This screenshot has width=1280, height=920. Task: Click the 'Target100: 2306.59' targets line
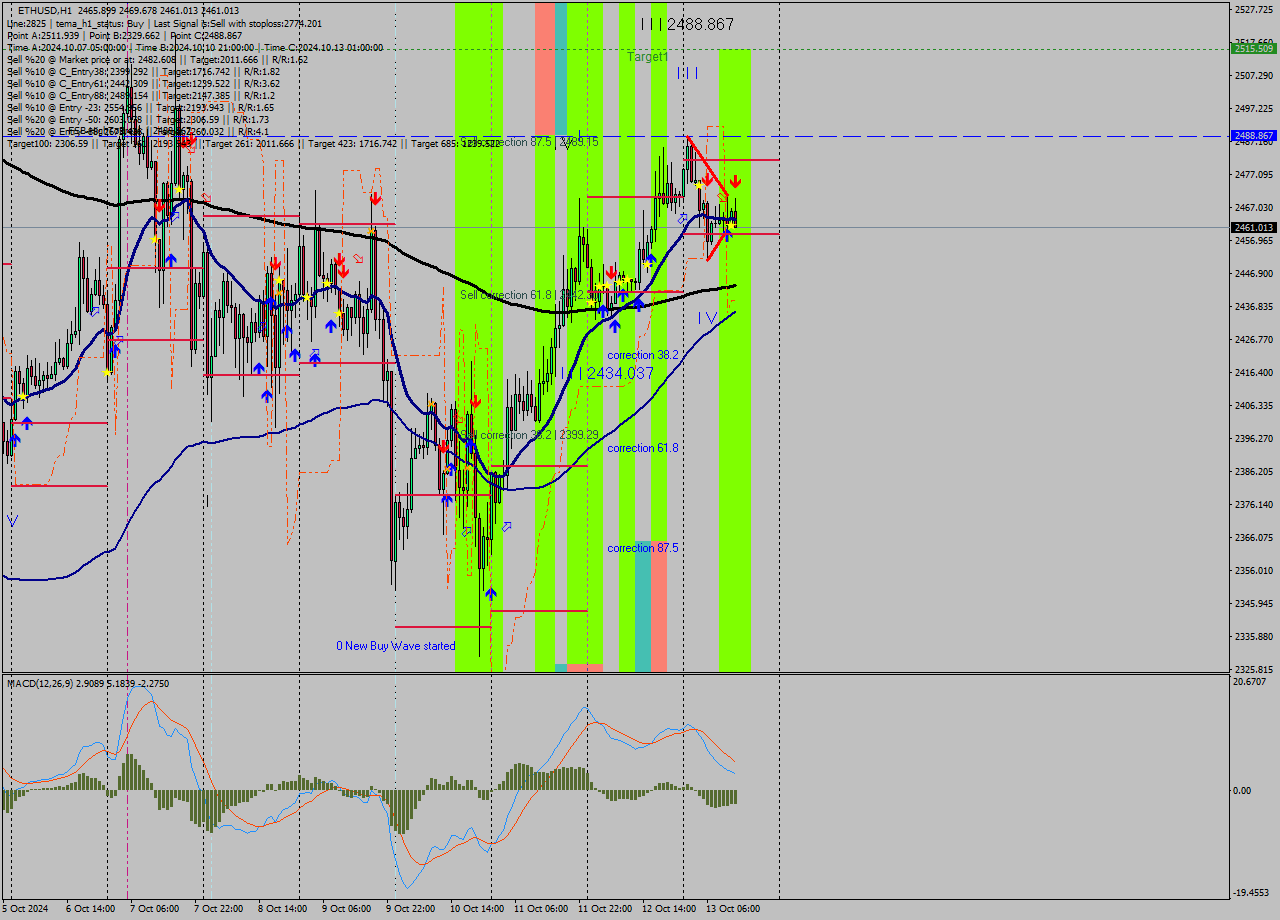point(253,144)
